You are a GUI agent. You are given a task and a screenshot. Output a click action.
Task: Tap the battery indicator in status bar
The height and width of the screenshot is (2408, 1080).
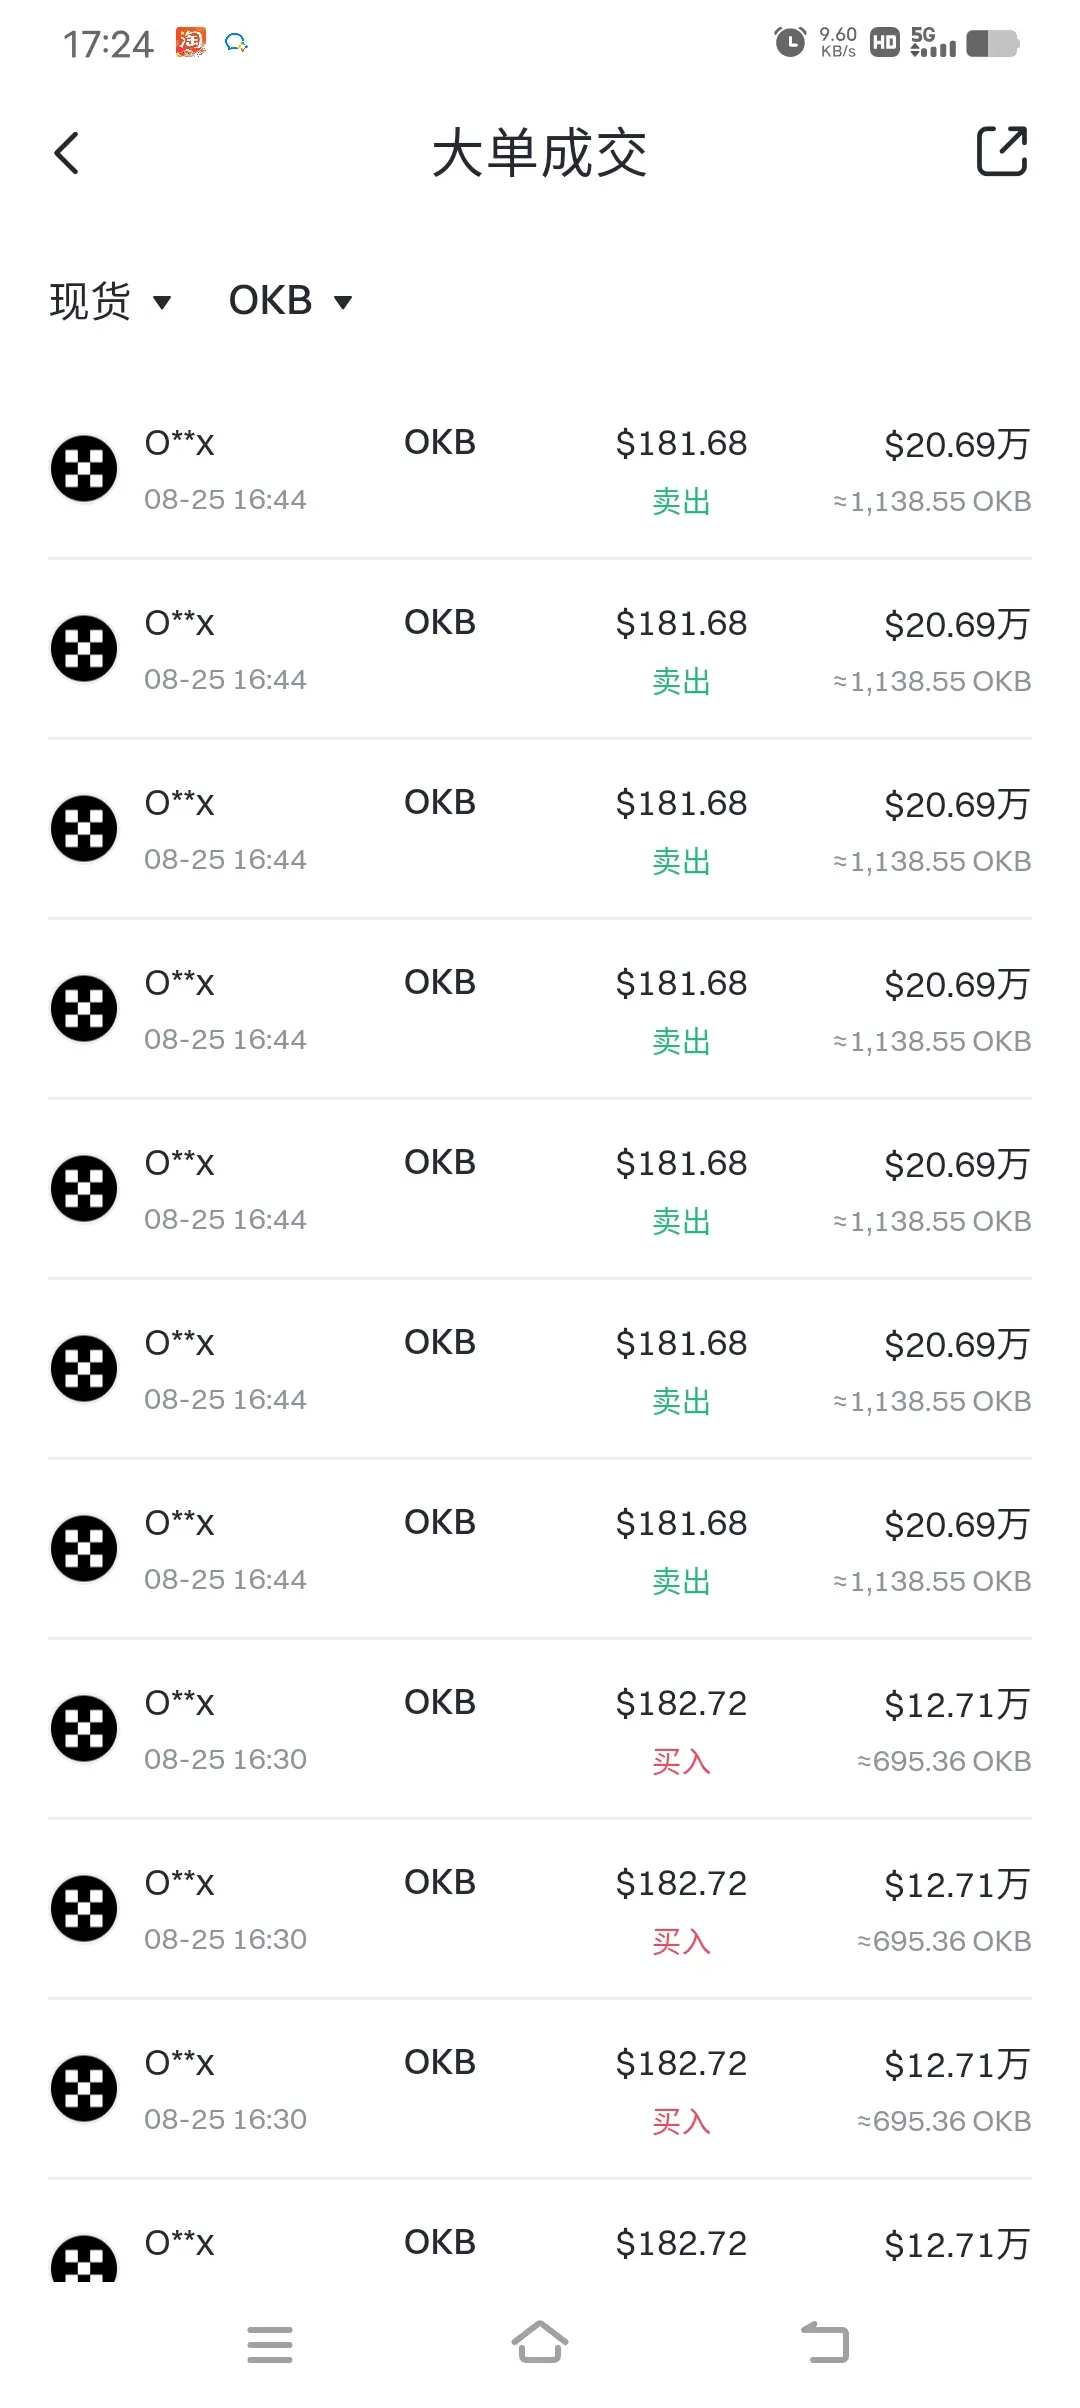coord(993,43)
